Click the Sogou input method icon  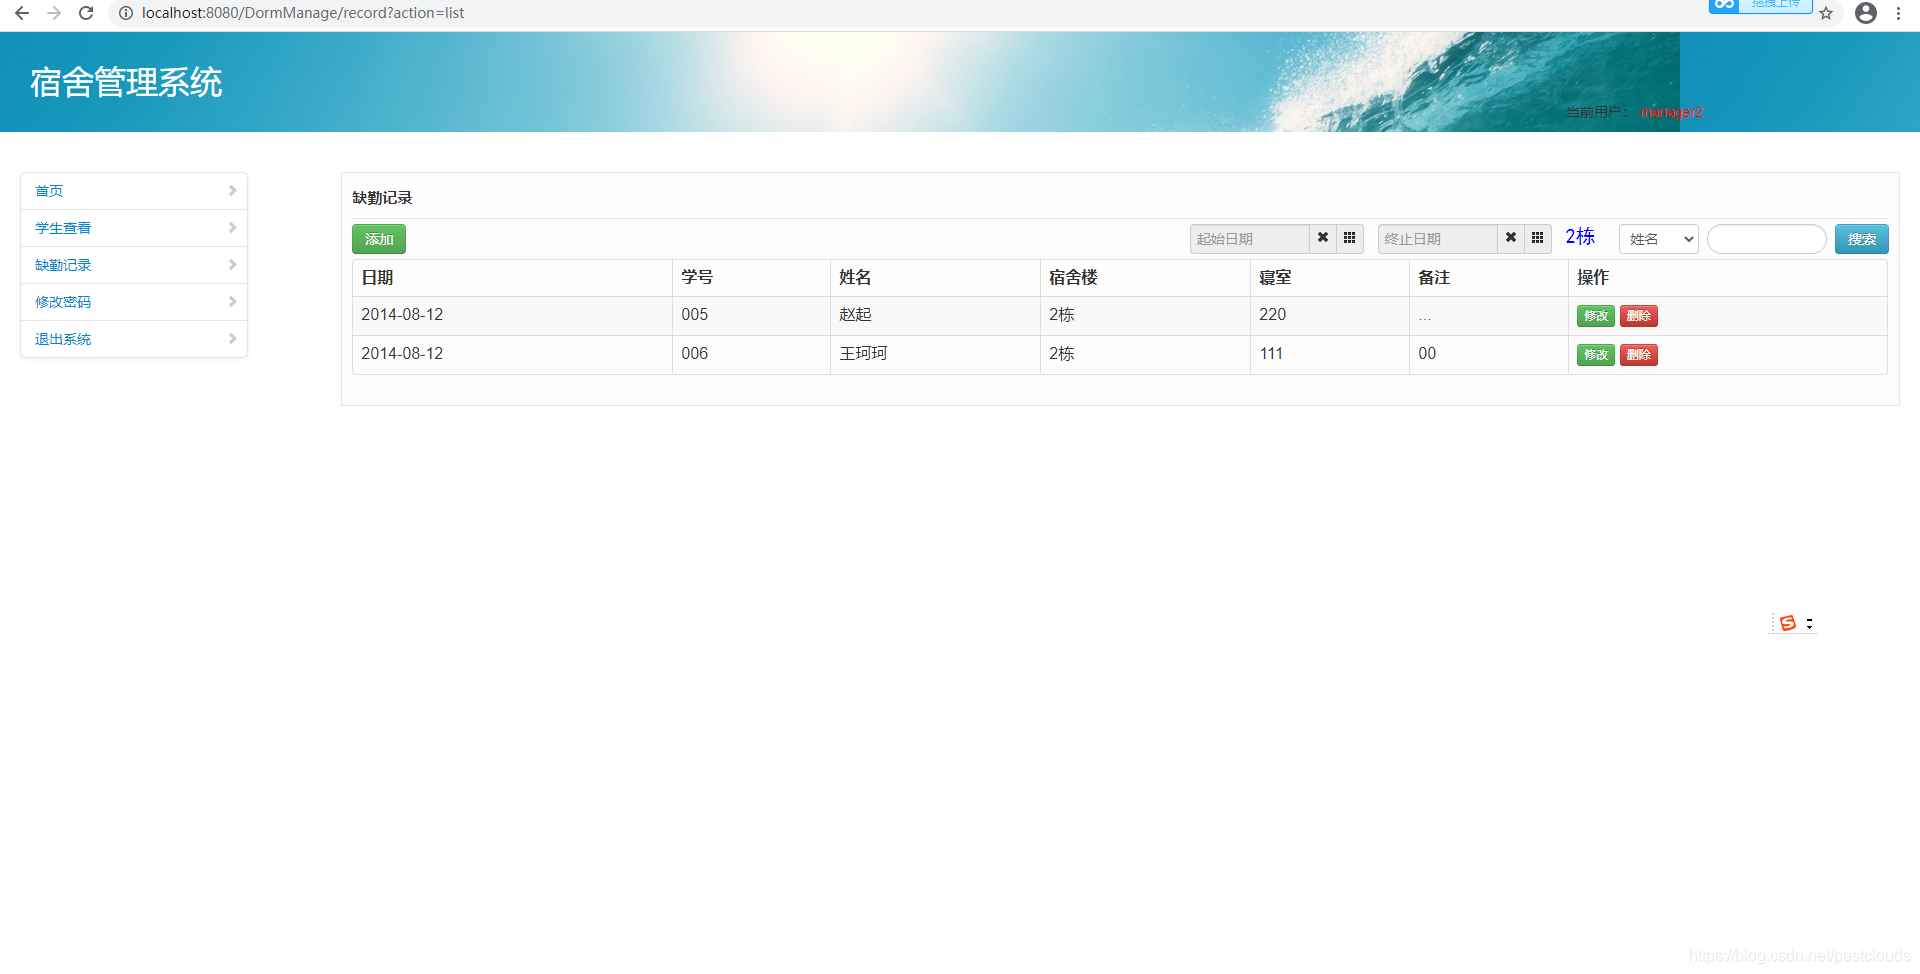tap(1788, 623)
